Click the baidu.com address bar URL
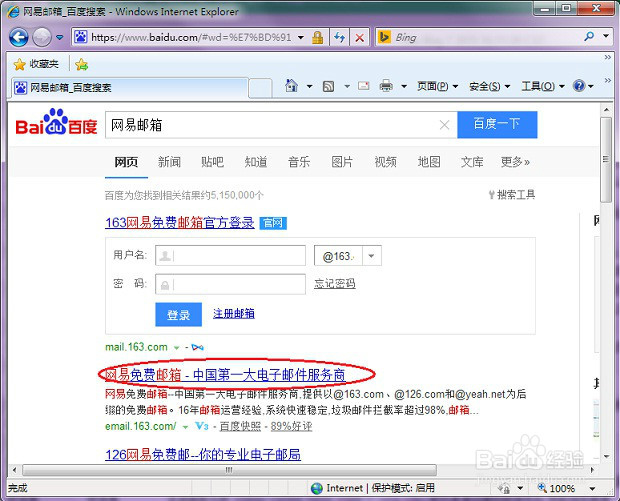The width and height of the screenshot is (620, 501). 191,38
